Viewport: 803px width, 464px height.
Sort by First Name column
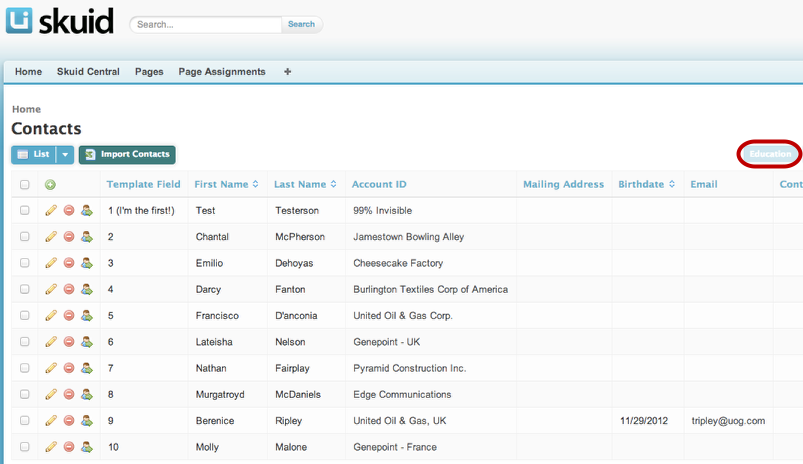(x=226, y=184)
